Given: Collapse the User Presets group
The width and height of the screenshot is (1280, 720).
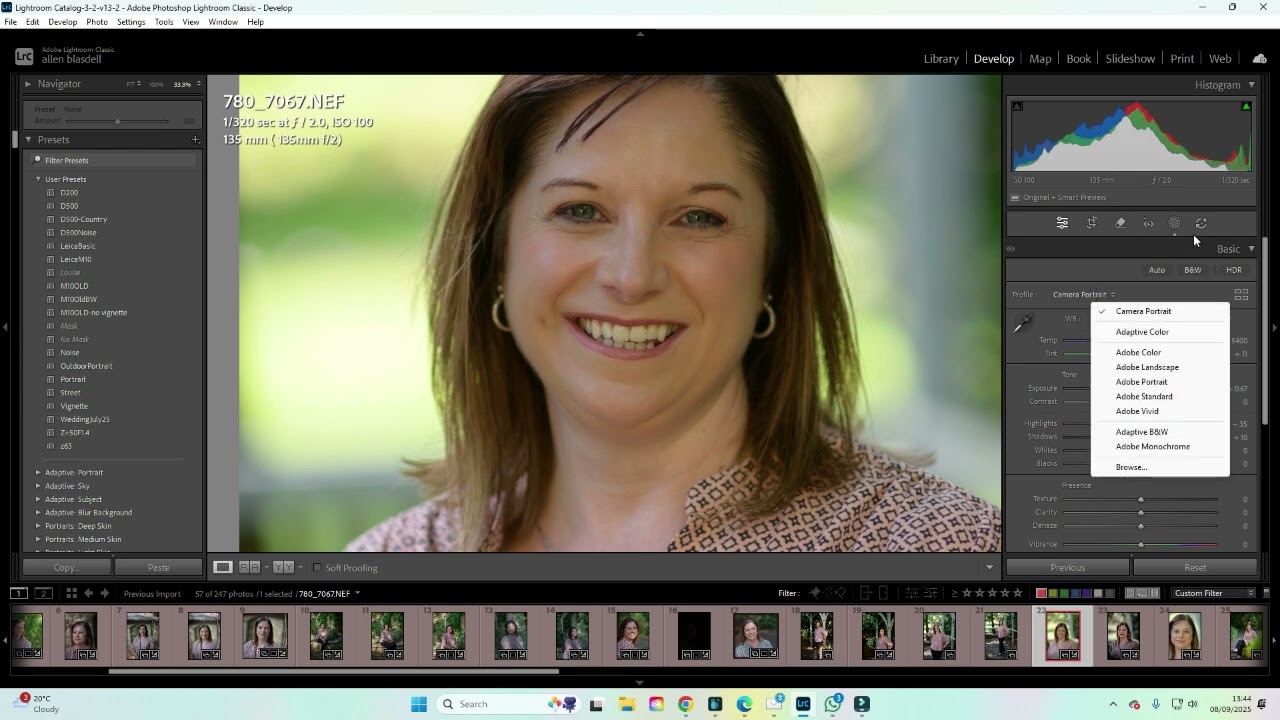Looking at the screenshot, I should point(38,179).
